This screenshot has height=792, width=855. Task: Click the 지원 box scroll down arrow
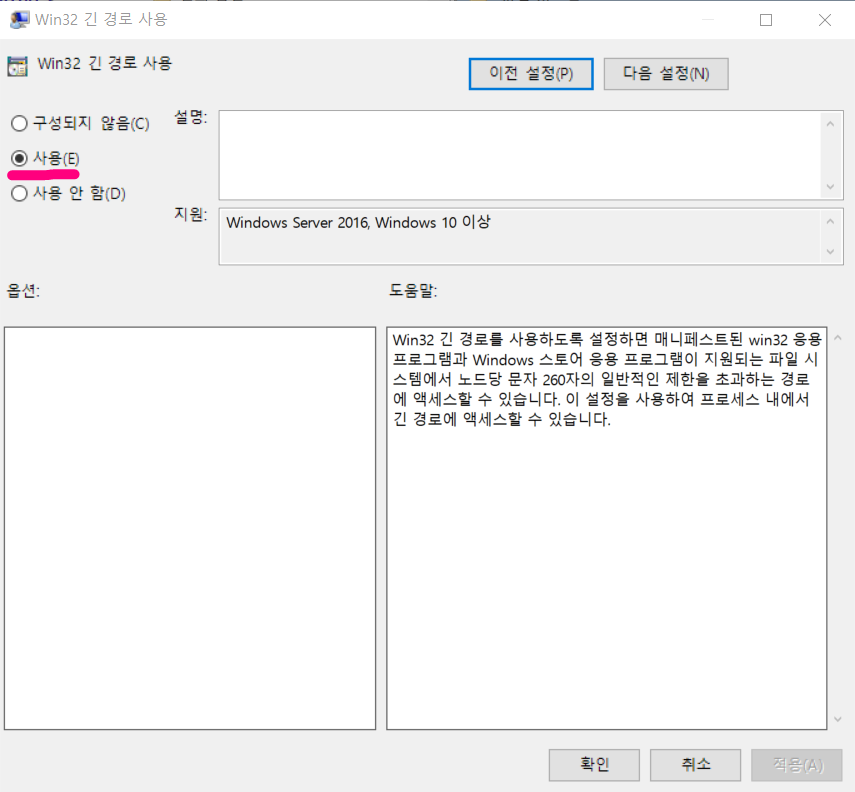830,251
